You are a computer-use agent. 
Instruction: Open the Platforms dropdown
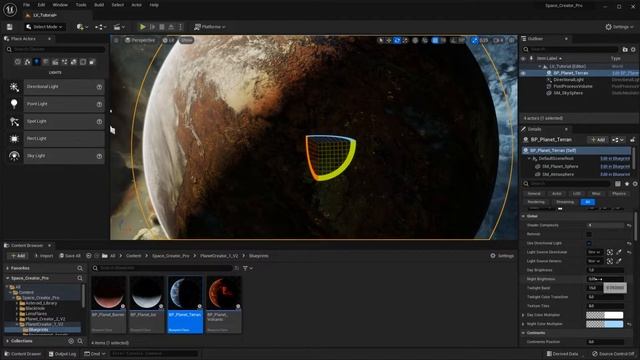[x=210, y=27]
